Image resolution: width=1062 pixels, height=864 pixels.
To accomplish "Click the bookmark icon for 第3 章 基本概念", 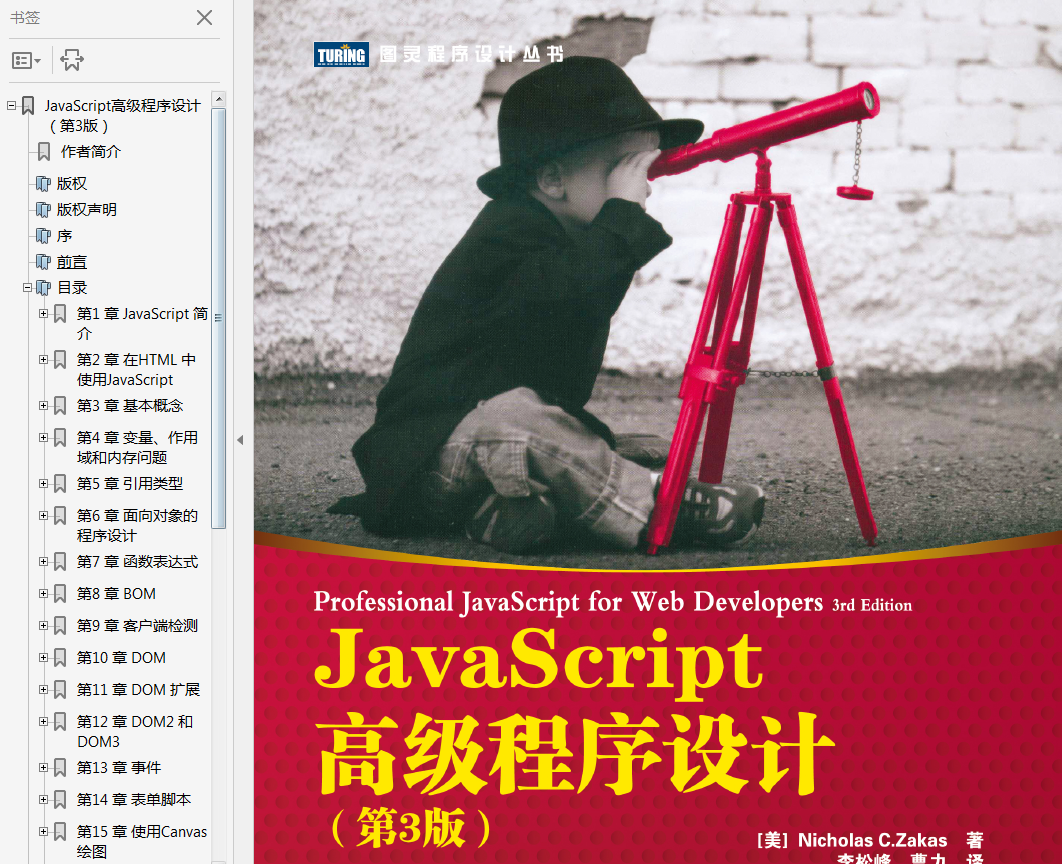I will pyautogui.click(x=60, y=406).
